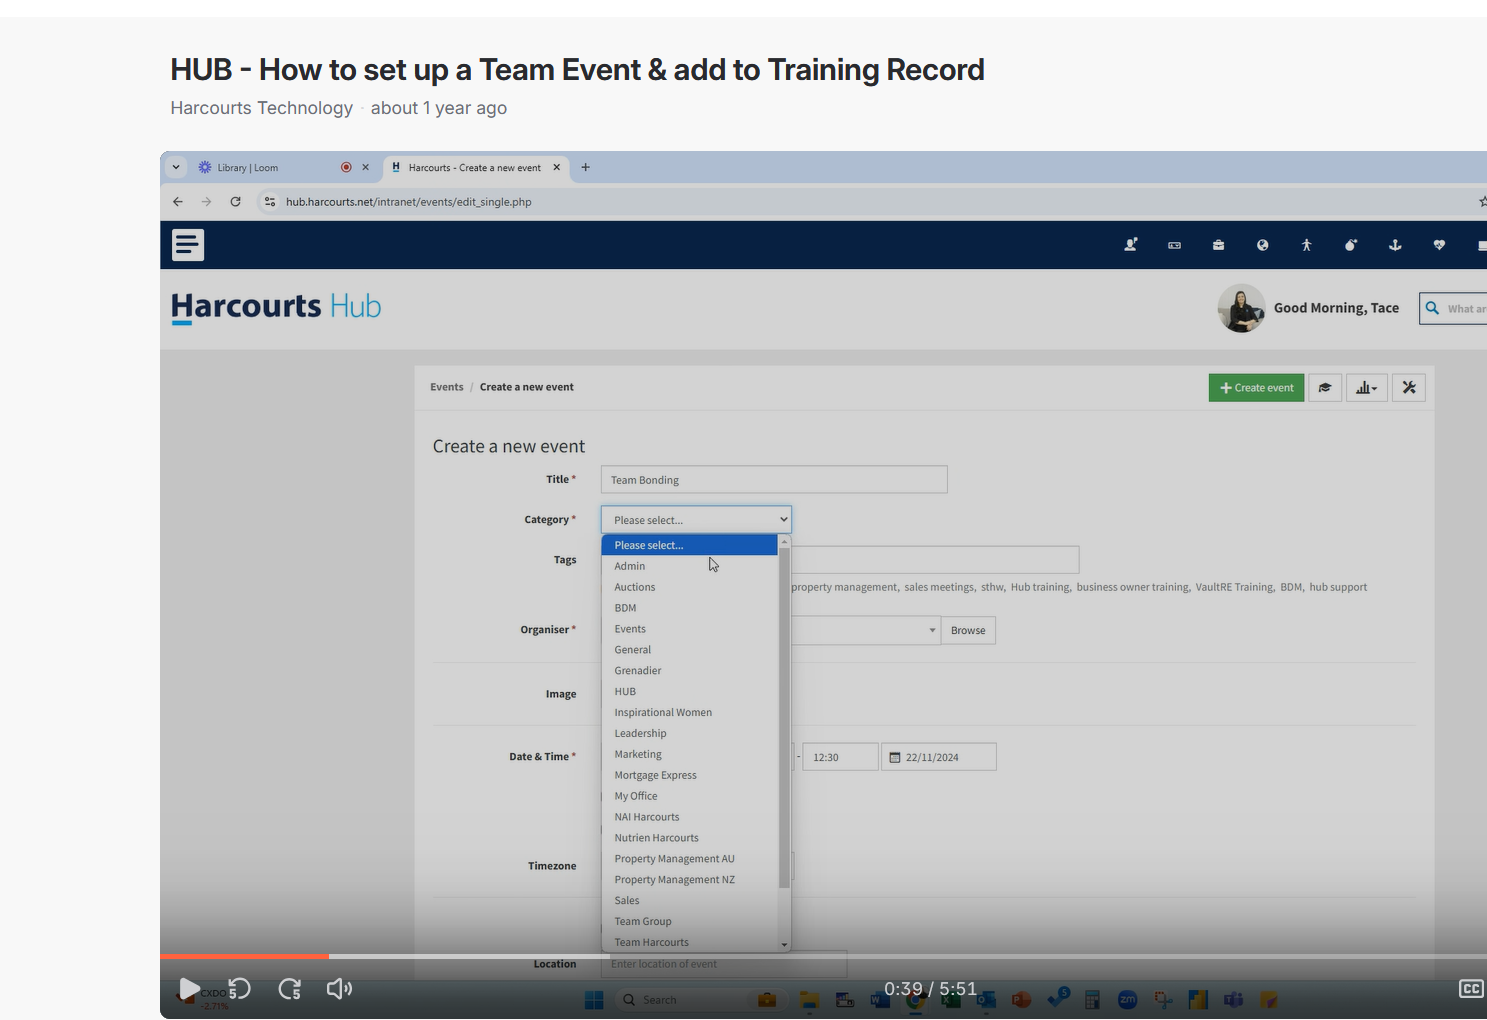Select Grenadier category option
The image size is (1487, 1020).
pyautogui.click(x=689, y=671)
